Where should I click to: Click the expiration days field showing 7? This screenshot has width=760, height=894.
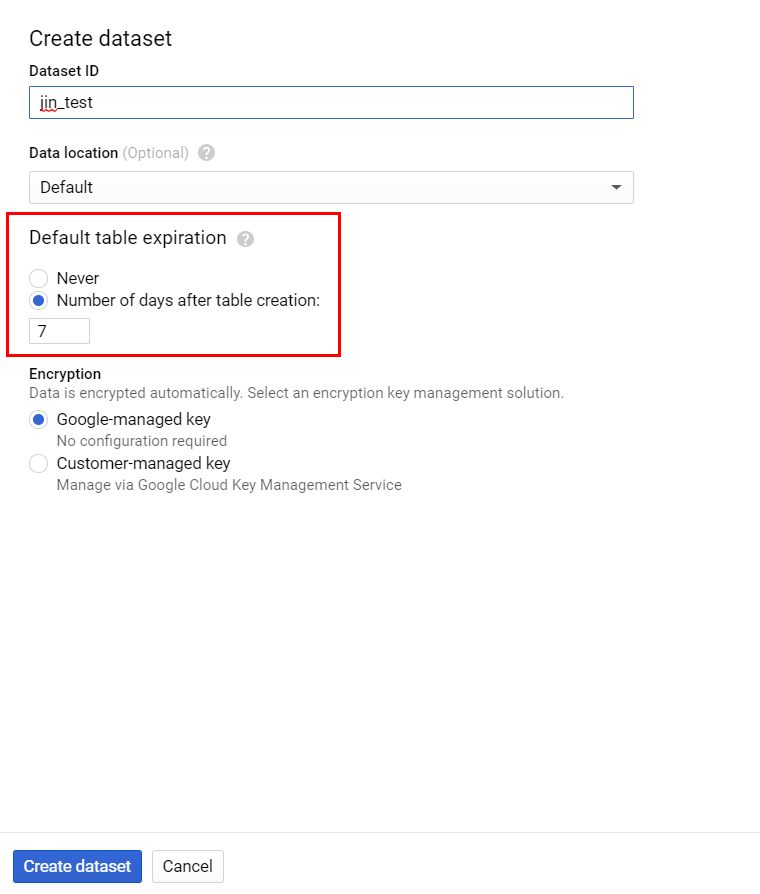pos(58,330)
